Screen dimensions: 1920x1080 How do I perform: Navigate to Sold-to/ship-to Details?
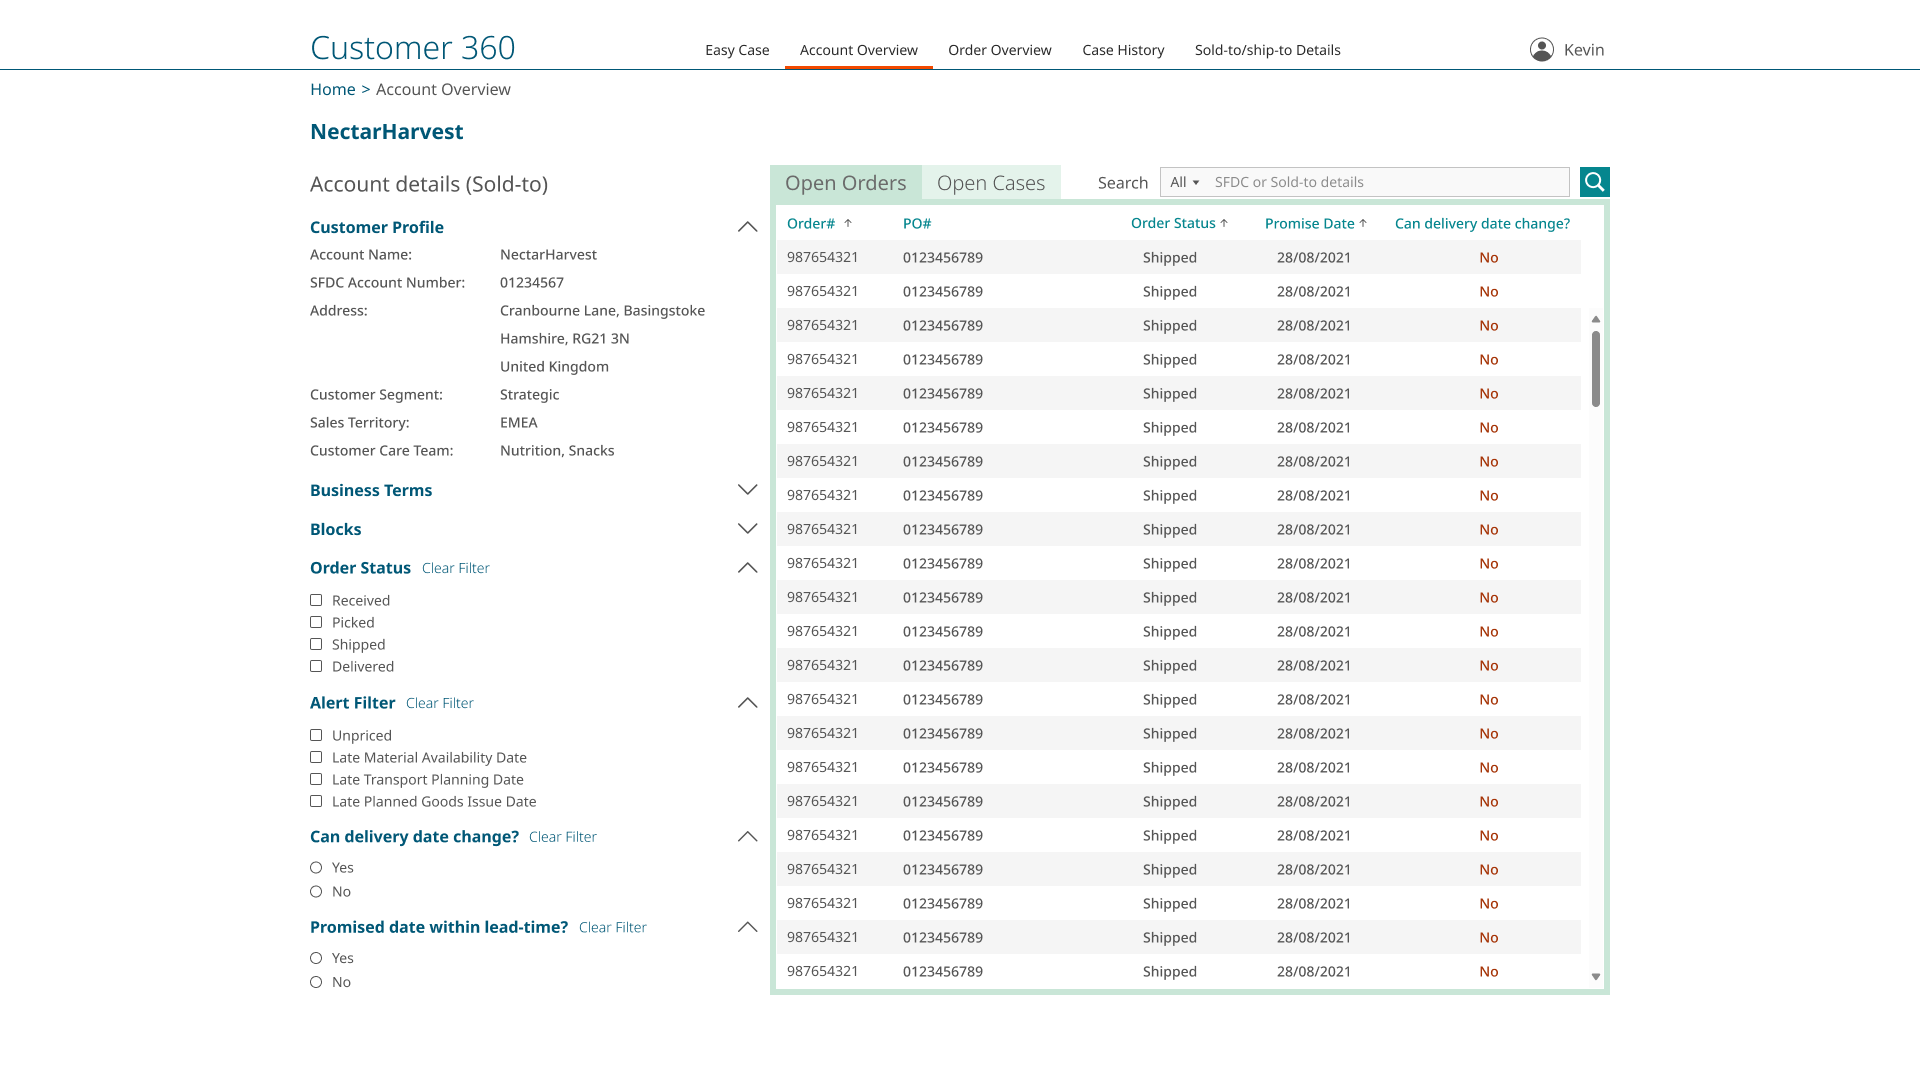coord(1267,49)
